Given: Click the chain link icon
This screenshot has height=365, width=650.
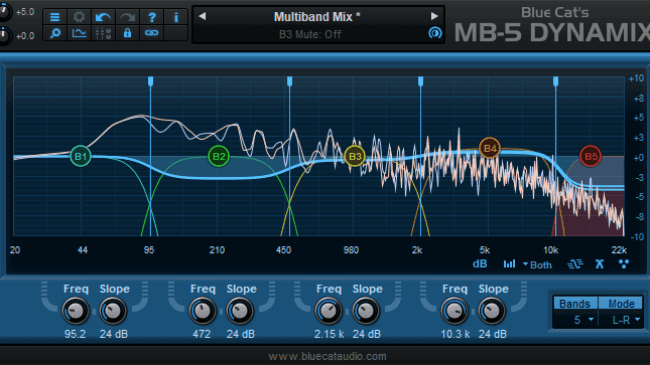Looking at the screenshot, I should coord(152,33).
